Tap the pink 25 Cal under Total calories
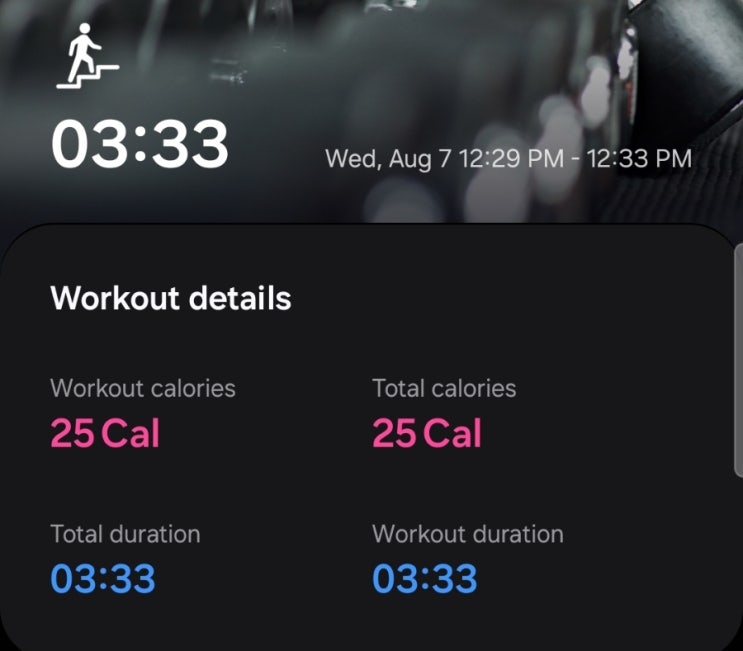 click(427, 433)
